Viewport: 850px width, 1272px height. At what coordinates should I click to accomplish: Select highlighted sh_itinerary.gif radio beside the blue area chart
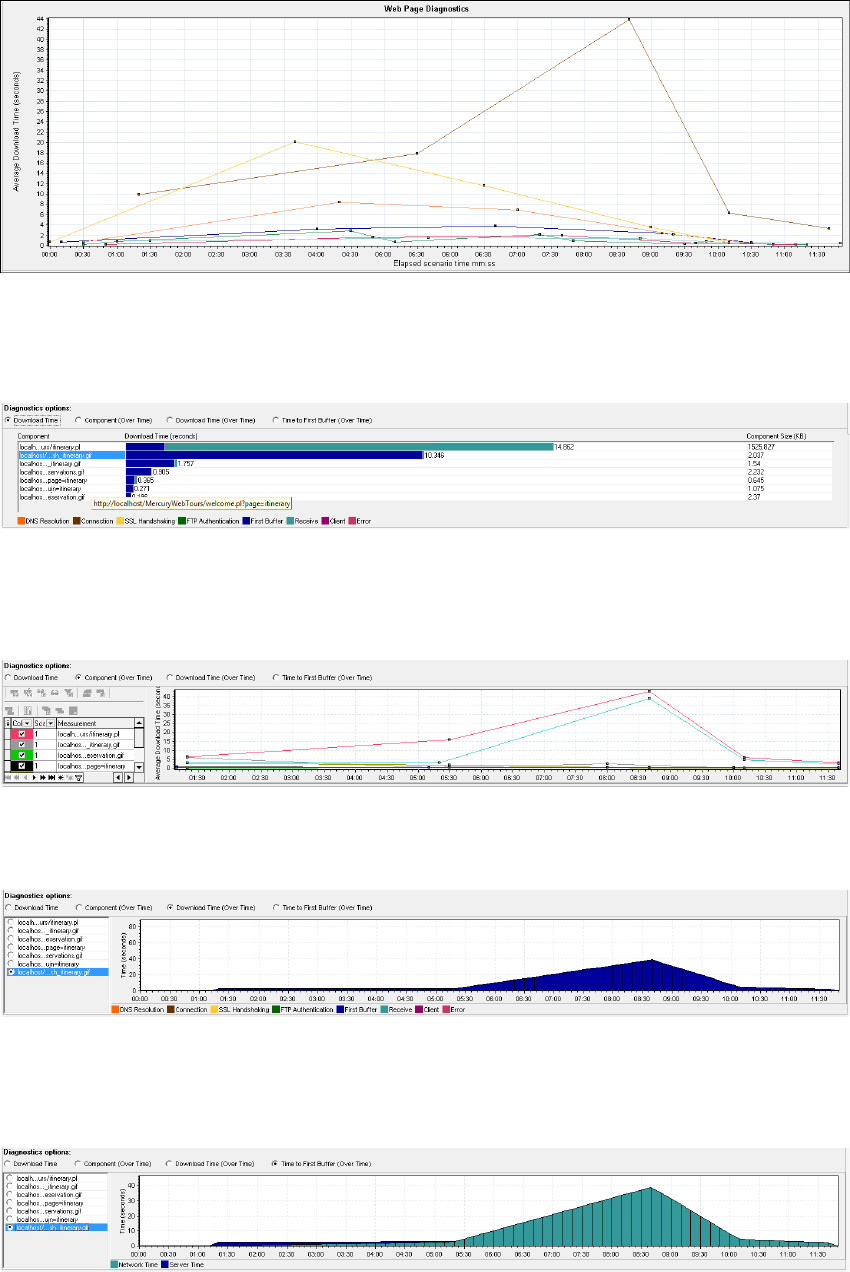(11, 971)
